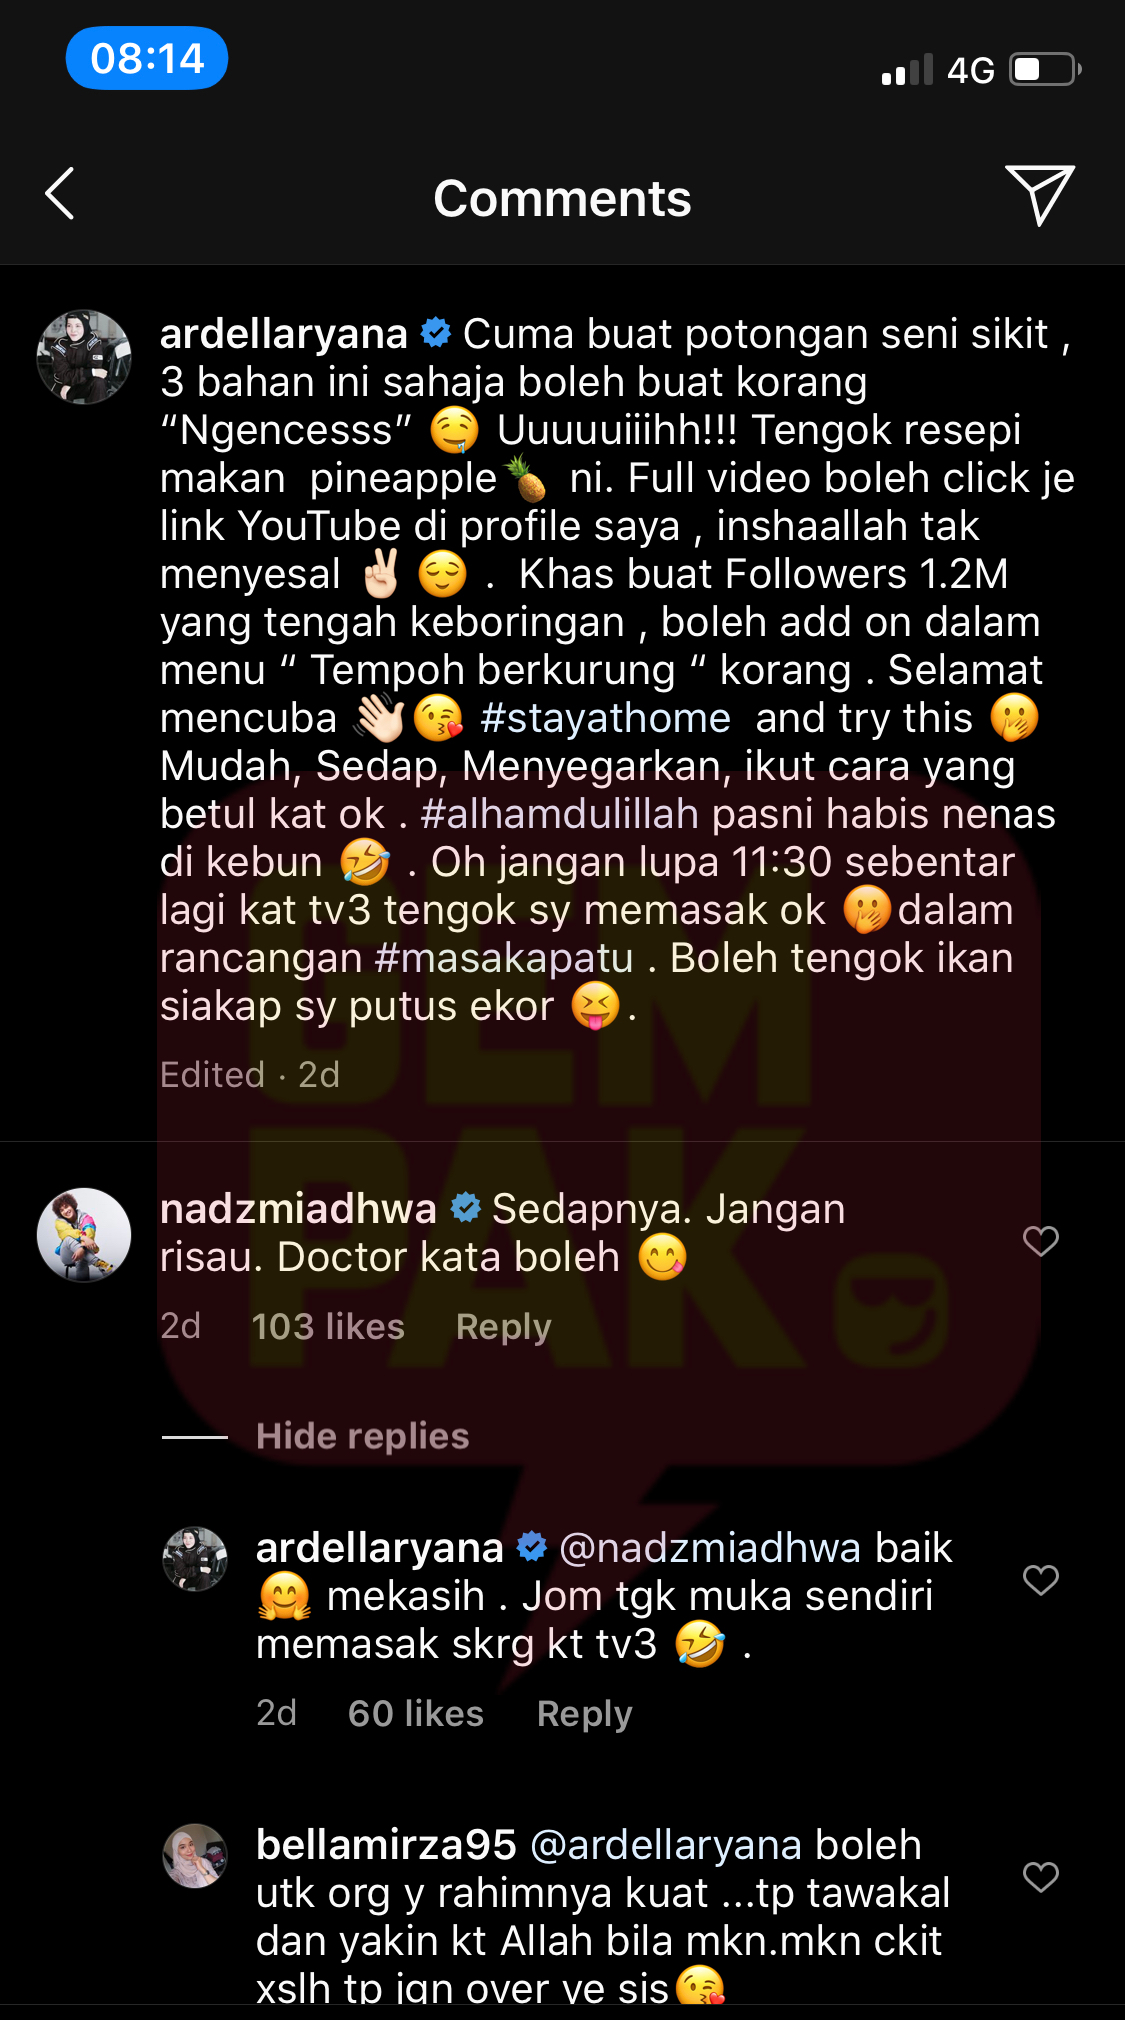Like nadzmiadhwa's comment with the heart
This screenshot has width=1125, height=2020.
[1041, 1241]
